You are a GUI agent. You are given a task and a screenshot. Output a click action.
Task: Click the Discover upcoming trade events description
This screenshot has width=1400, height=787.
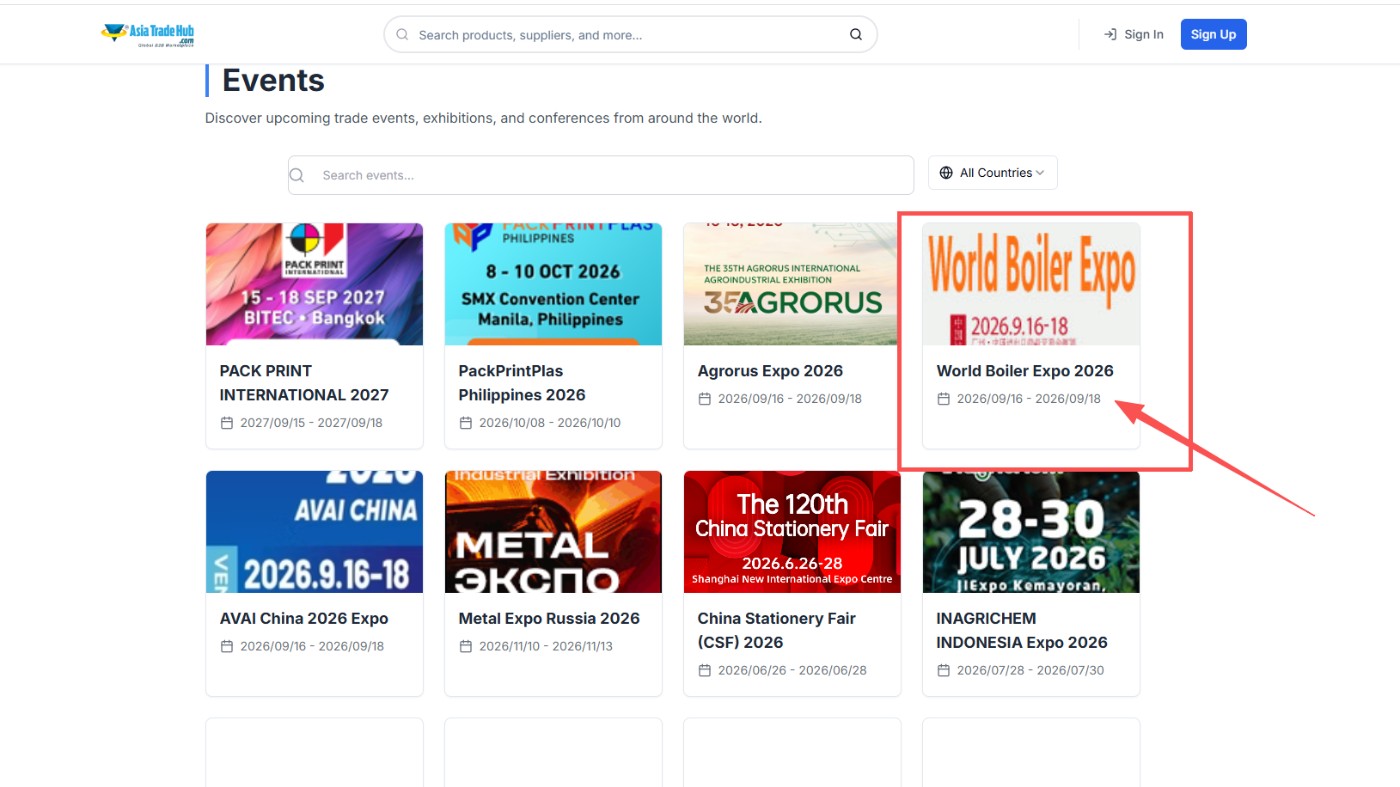[483, 118]
